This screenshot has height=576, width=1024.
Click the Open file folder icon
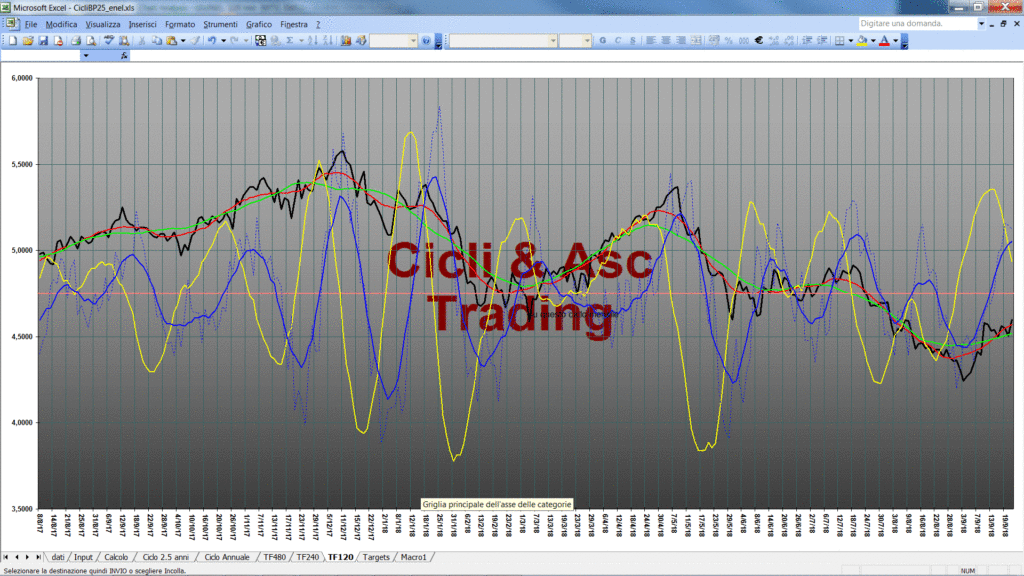click(28, 40)
